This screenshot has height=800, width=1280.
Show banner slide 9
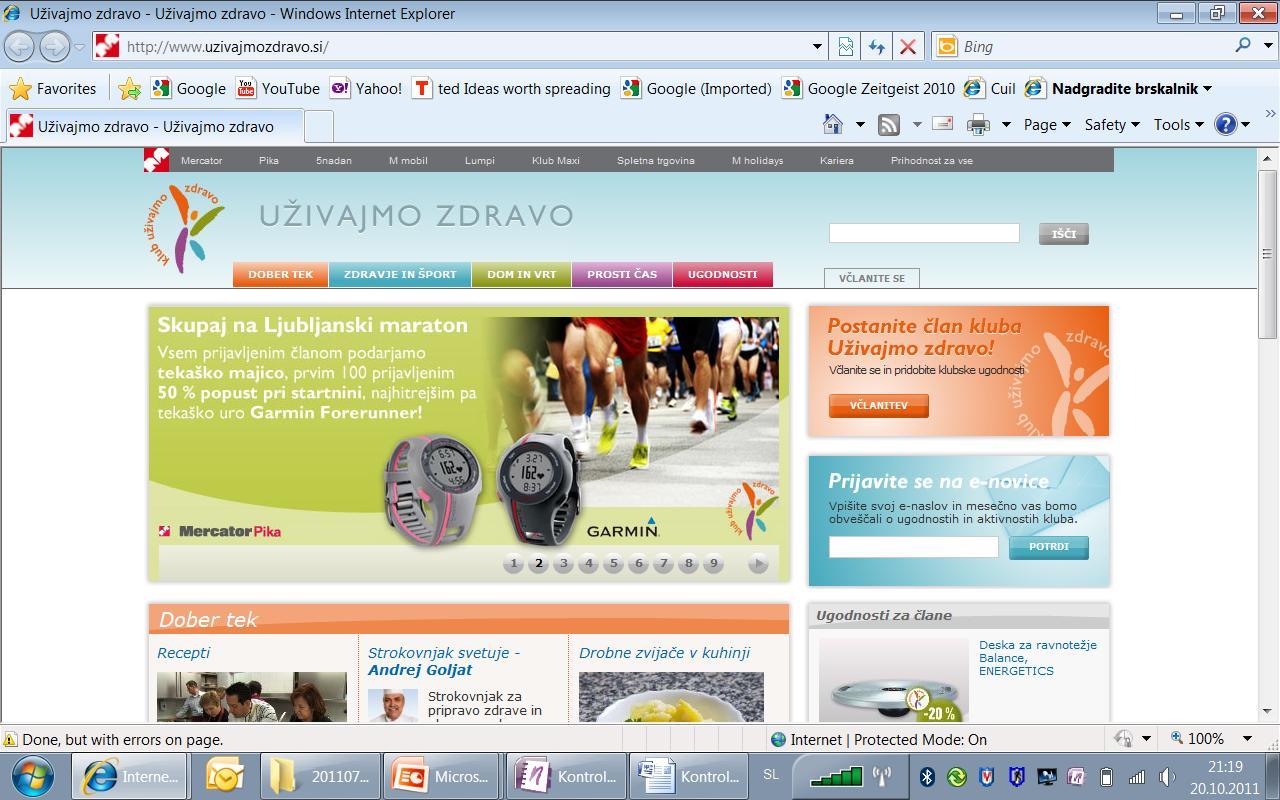[713, 563]
